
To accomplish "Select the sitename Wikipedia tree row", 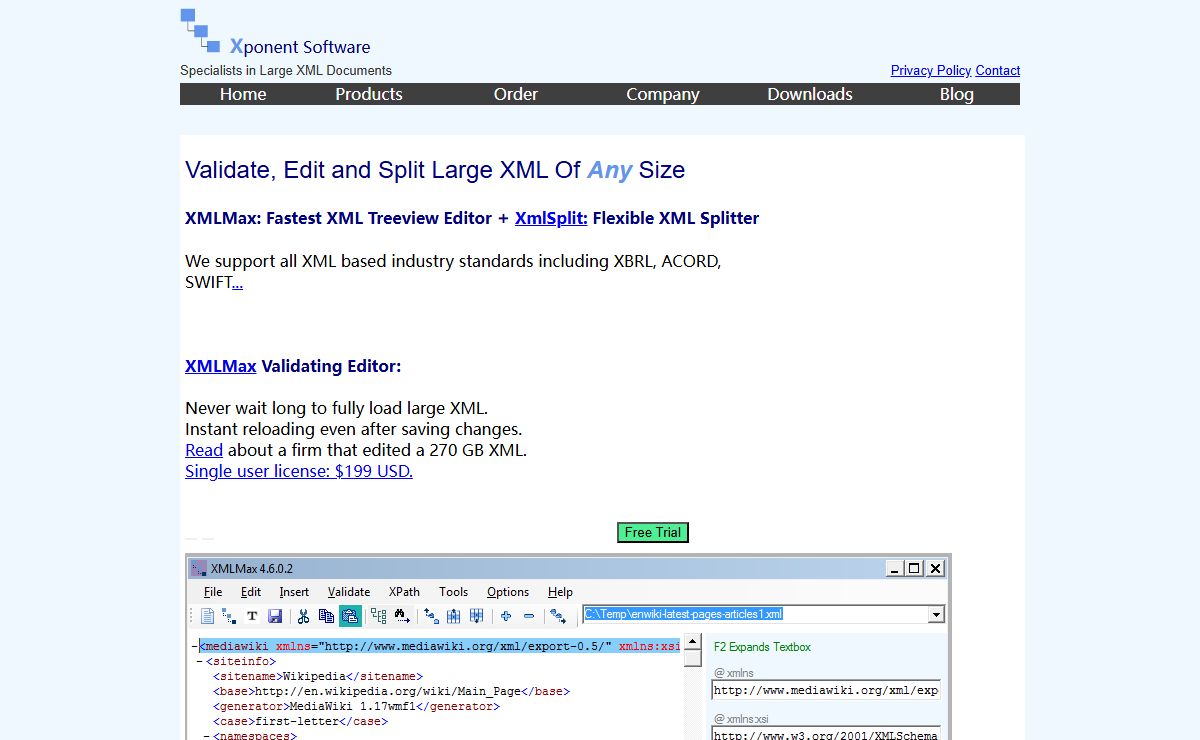I will pyautogui.click(x=317, y=676).
